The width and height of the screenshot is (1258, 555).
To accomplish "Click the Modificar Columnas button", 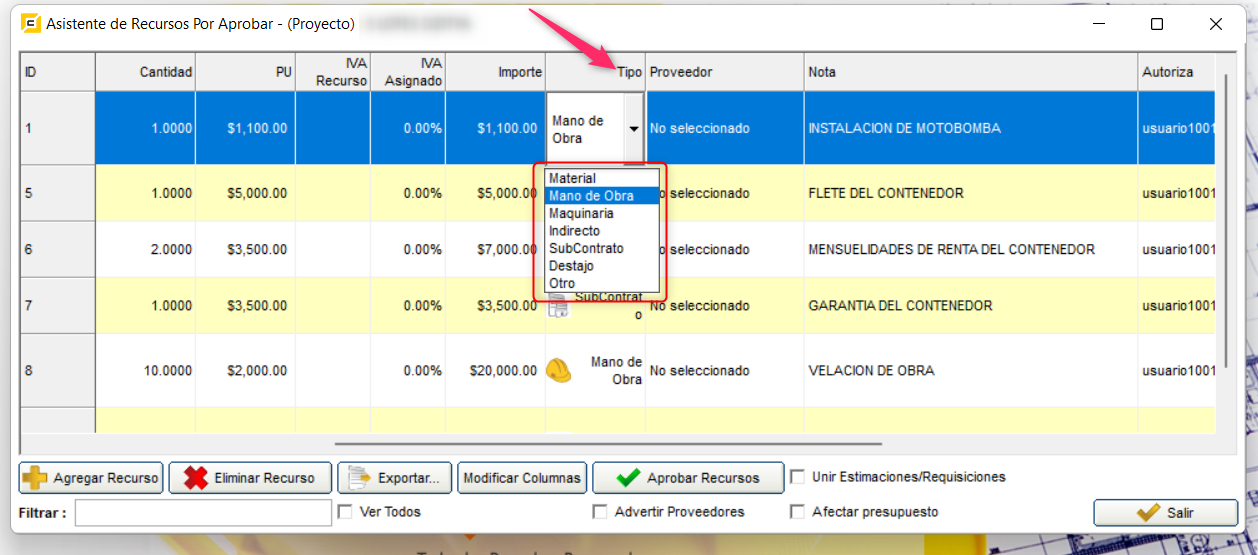I will pyautogui.click(x=521, y=478).
